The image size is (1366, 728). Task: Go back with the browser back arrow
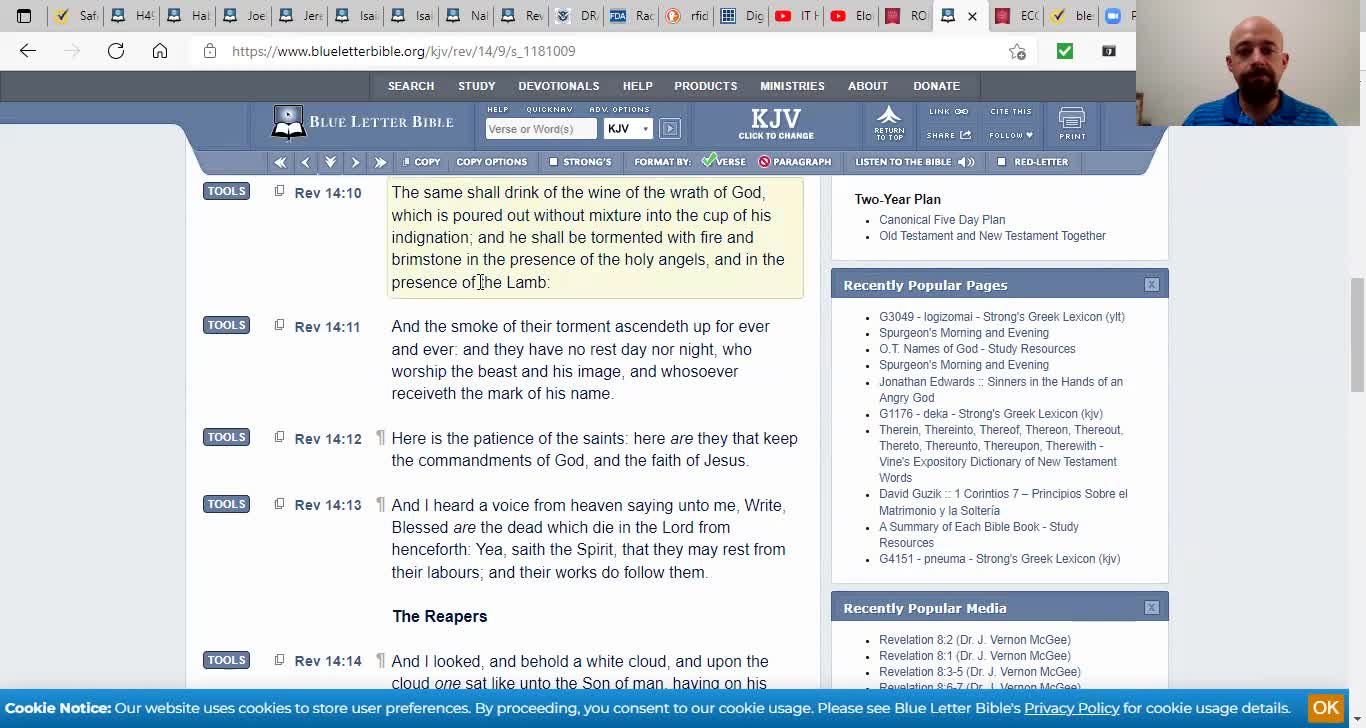tap(28, 51)
